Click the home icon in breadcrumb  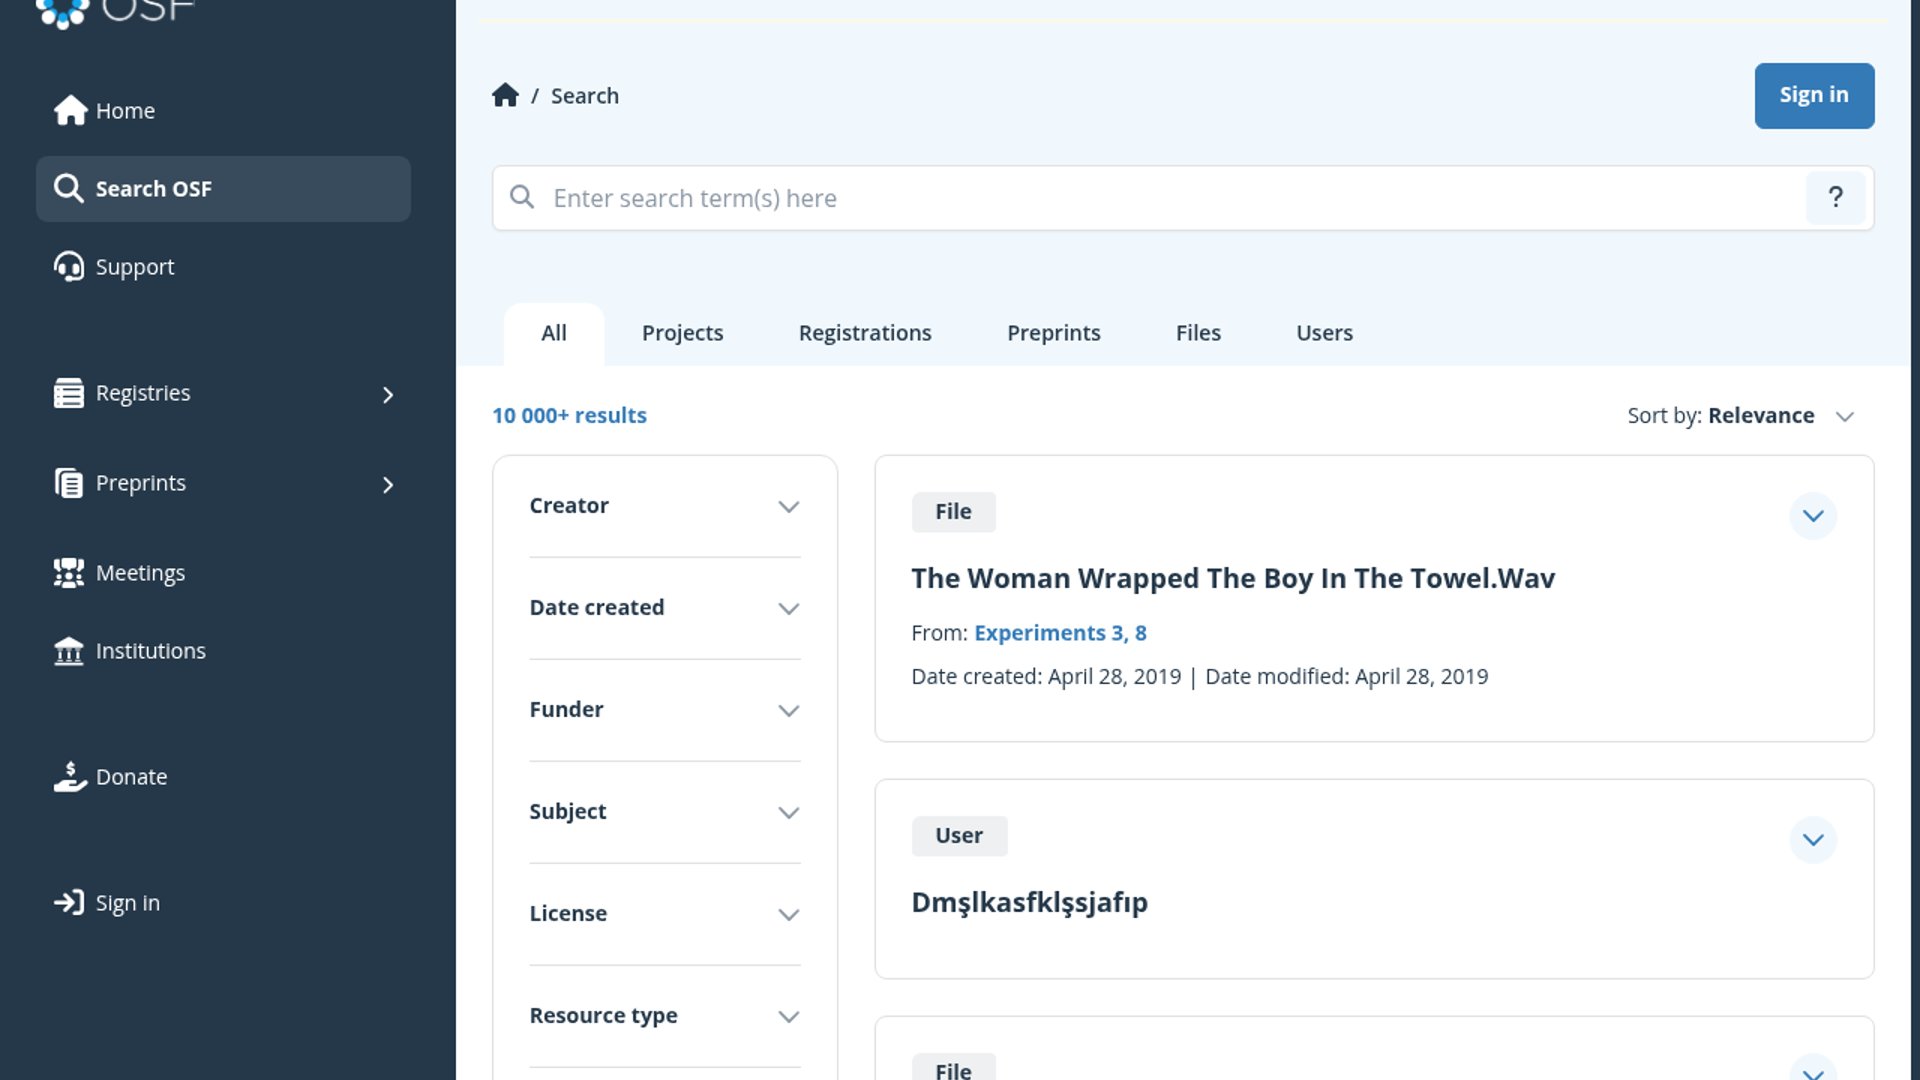click(505, 95)
